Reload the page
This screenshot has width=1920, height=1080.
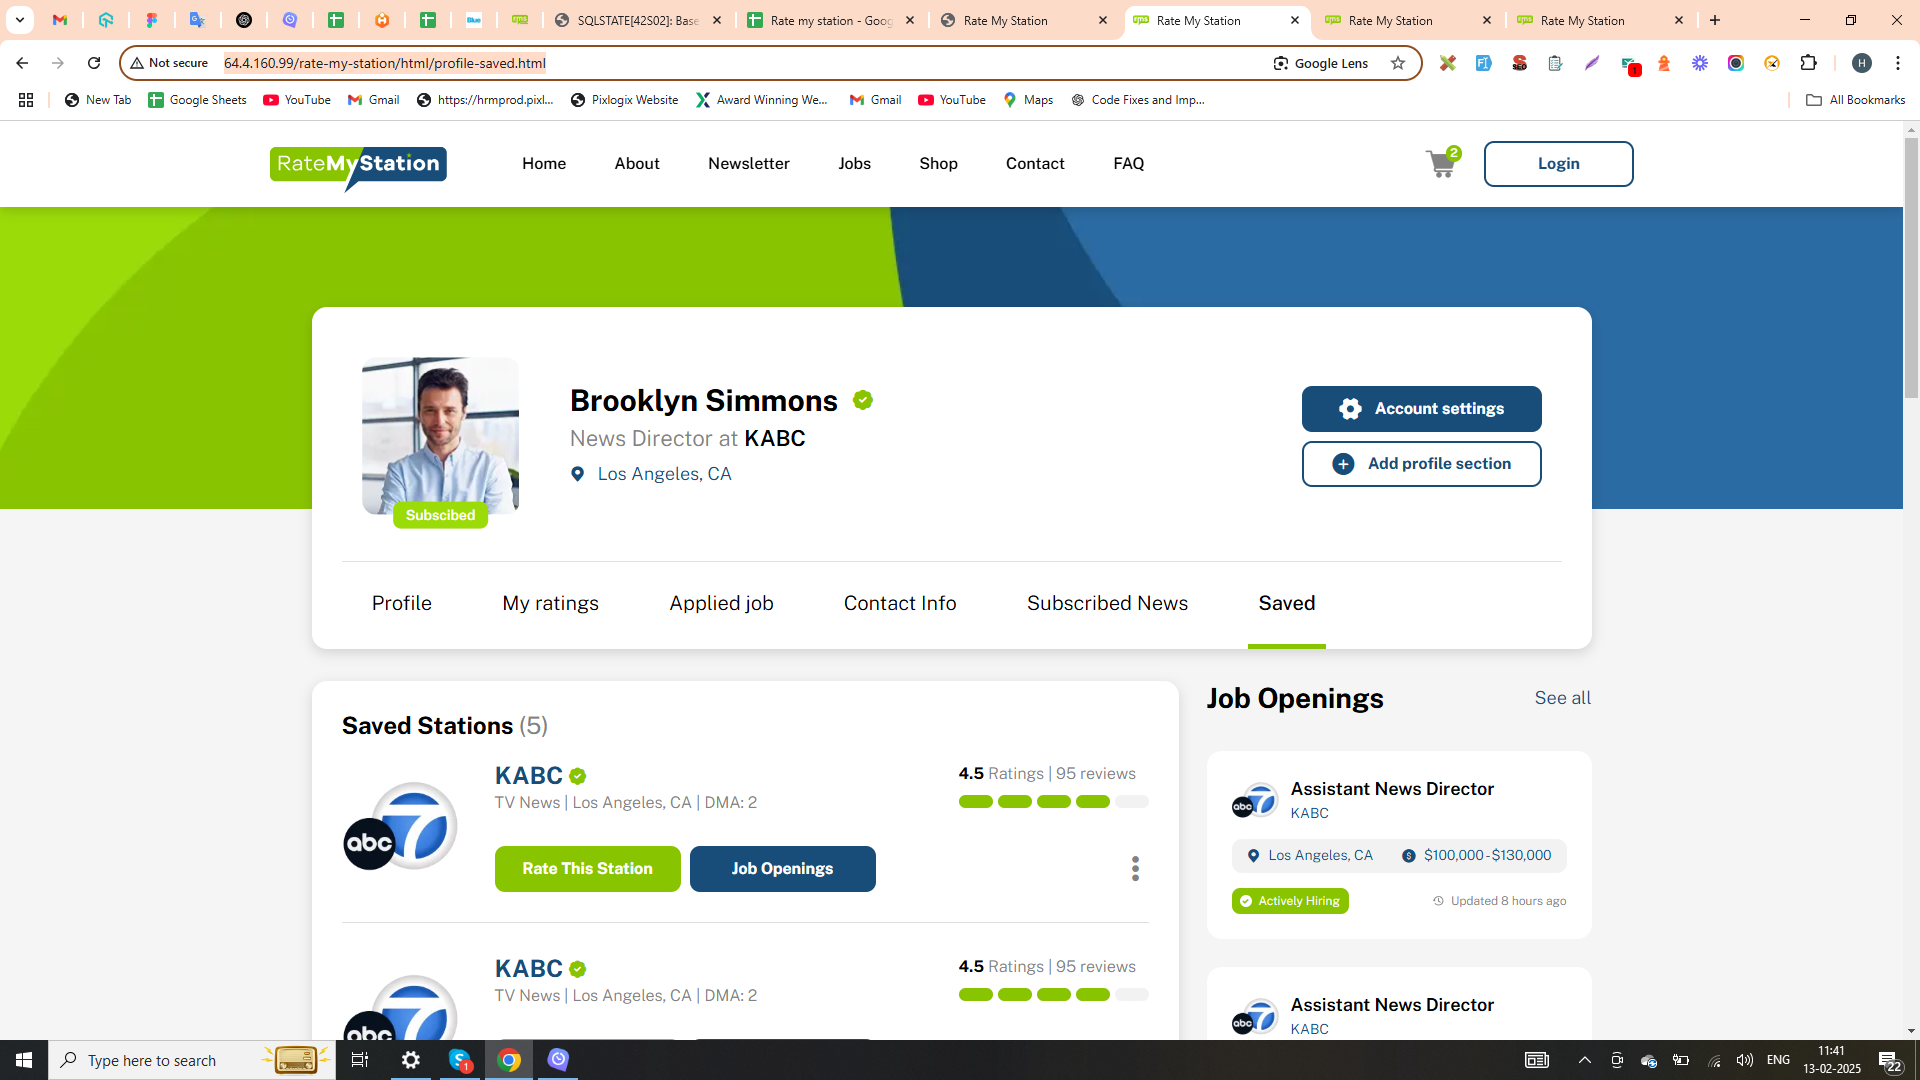click(x=94, y=63)
